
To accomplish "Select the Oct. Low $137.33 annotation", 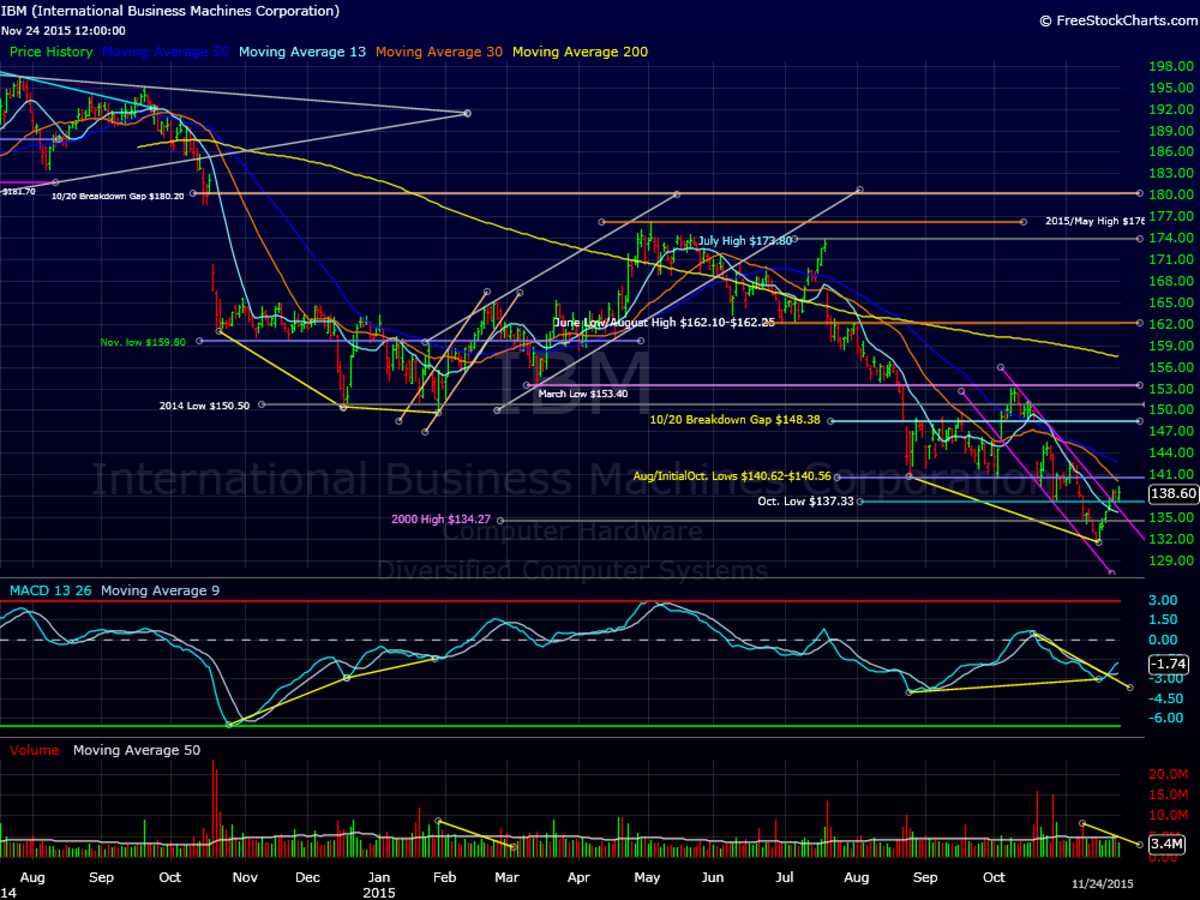I will coord(806,501).
